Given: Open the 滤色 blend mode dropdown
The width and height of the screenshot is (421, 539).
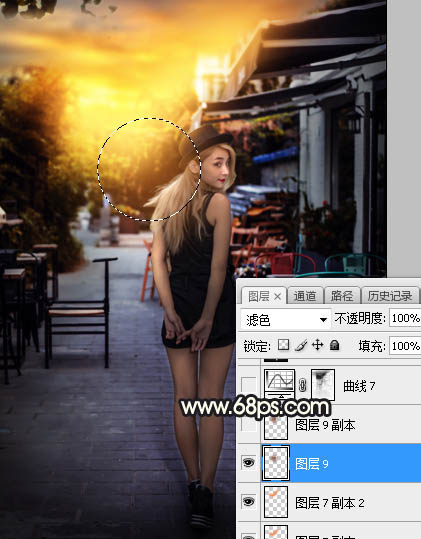Looking at the screenshot, I should (x=285, y=319).
